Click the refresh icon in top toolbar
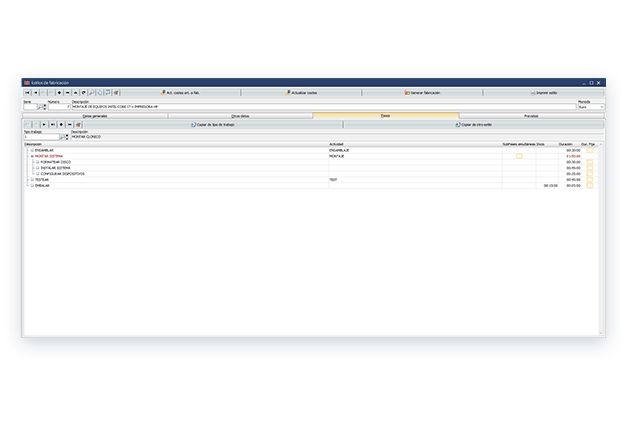This screenshot has width=640, height=425. coord(83,92)
